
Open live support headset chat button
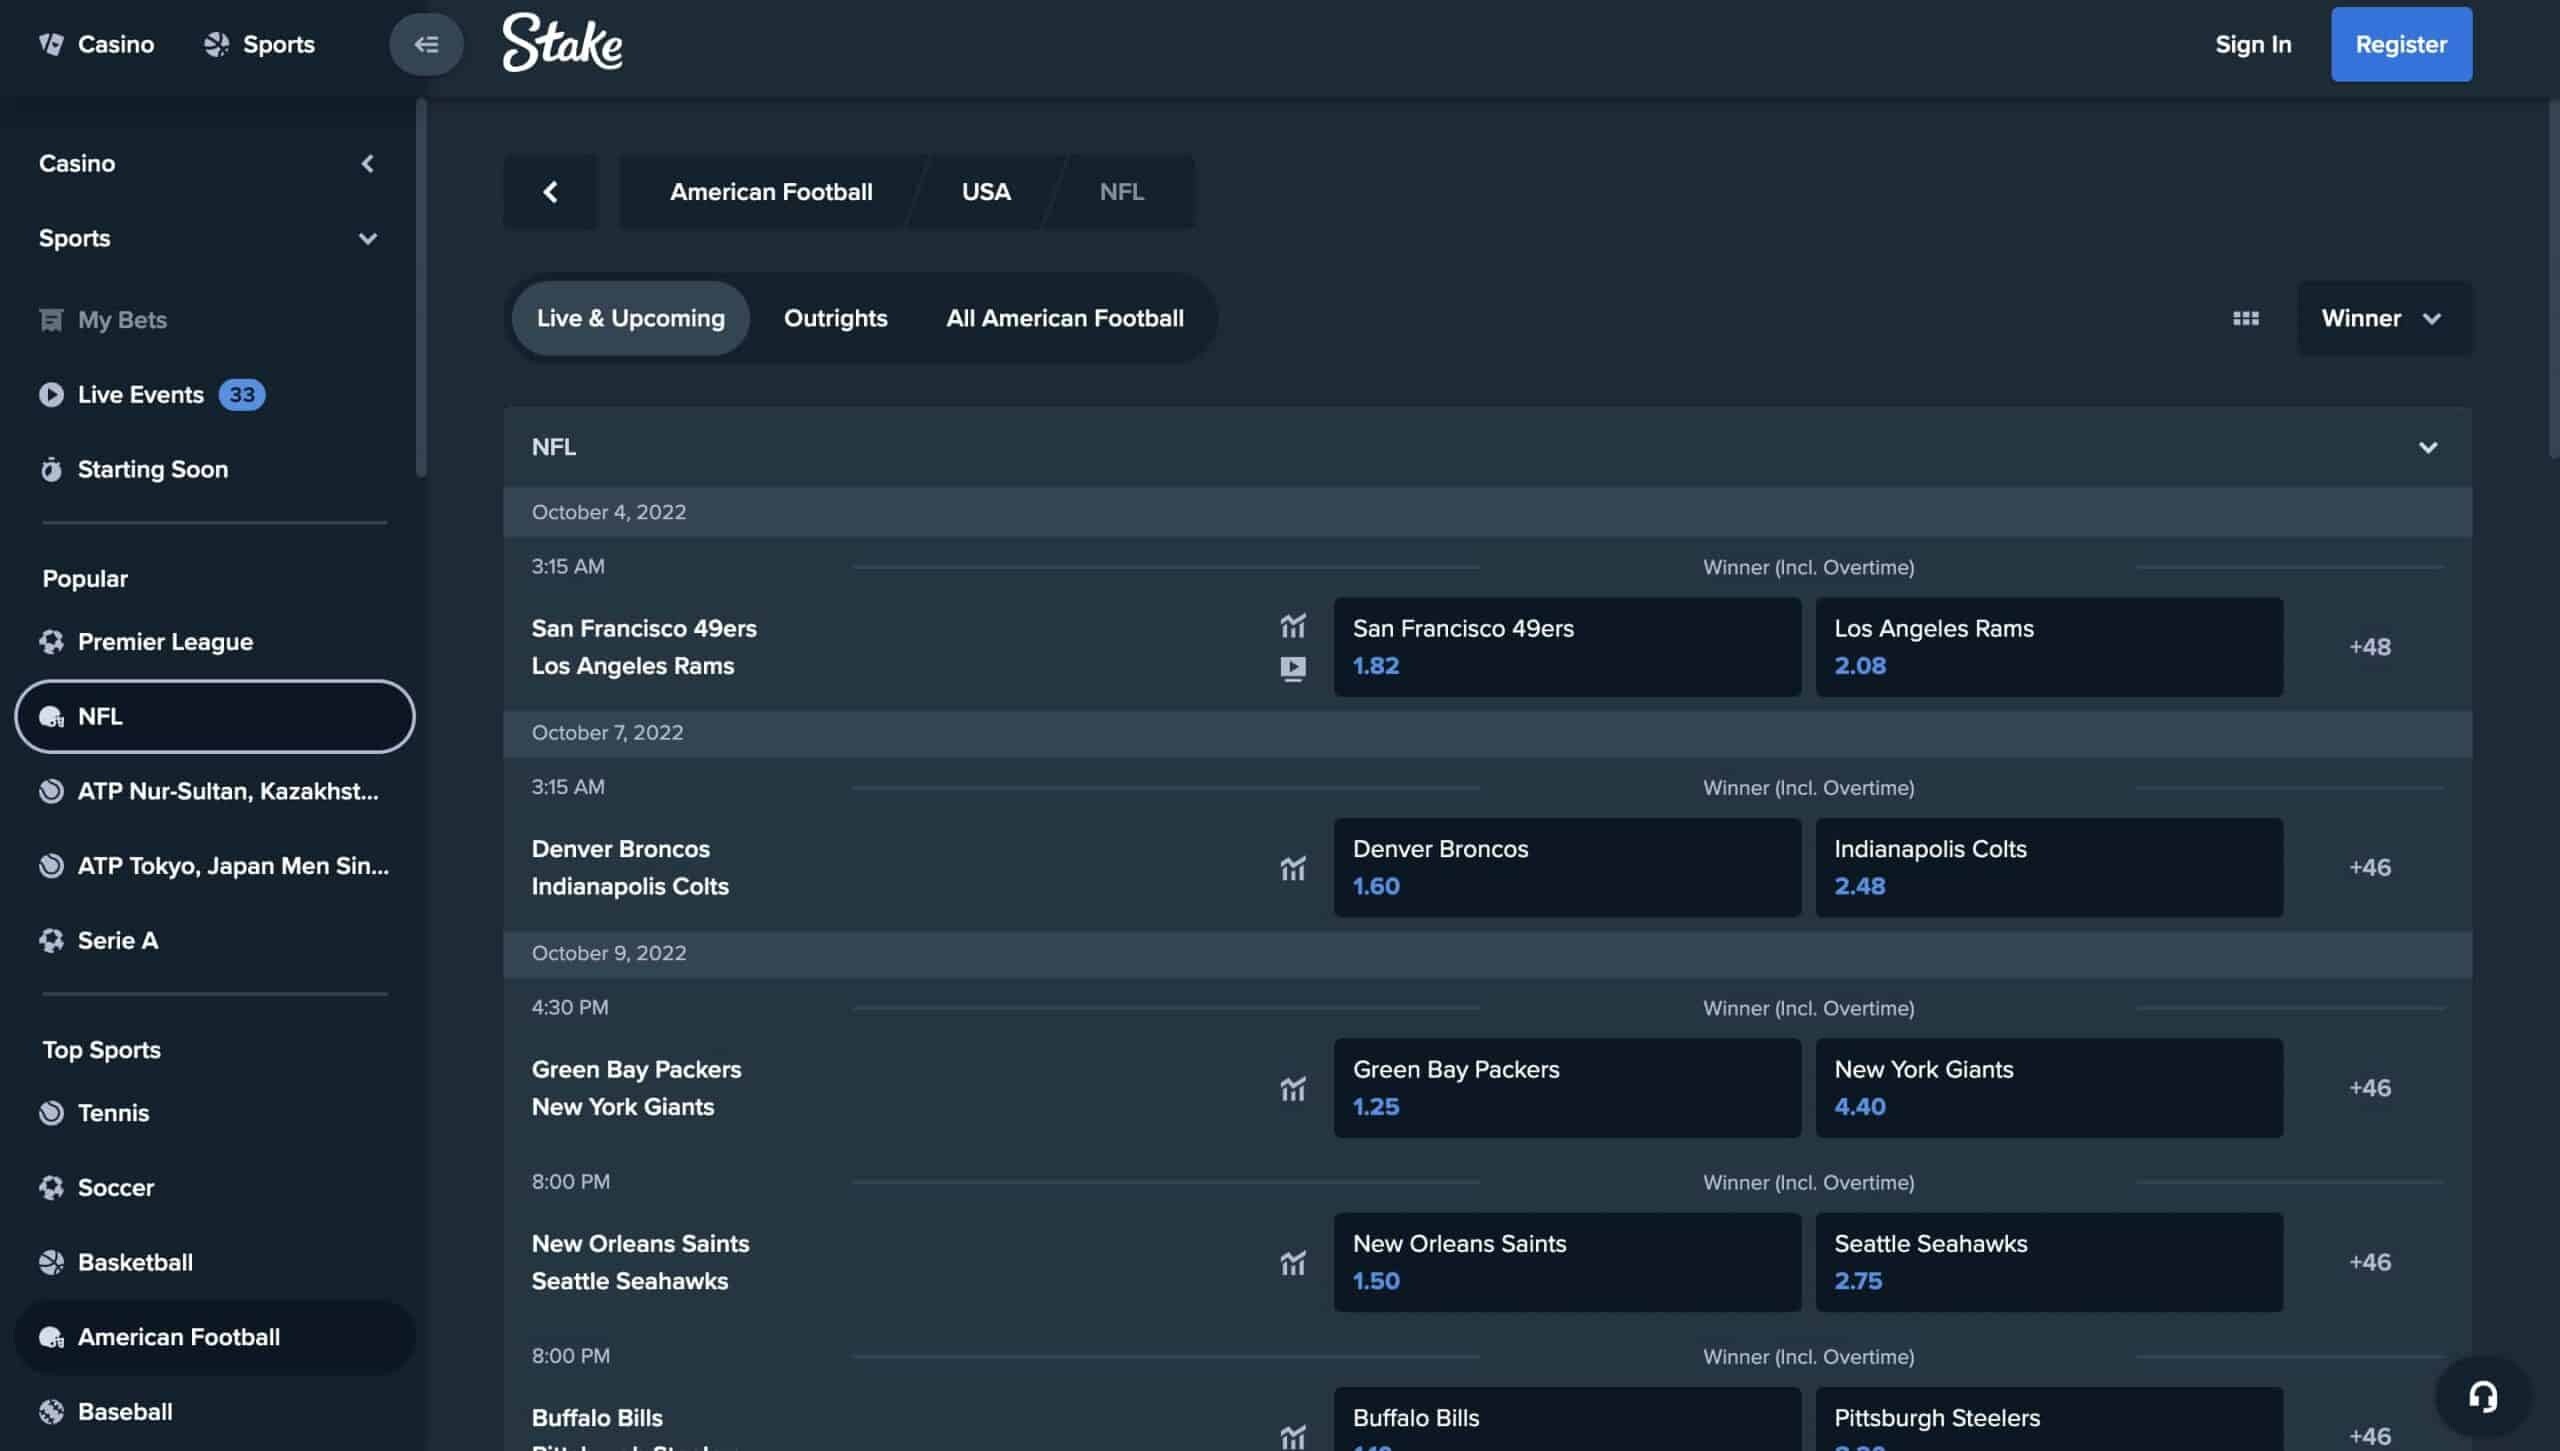[x=2482, y=1396]
